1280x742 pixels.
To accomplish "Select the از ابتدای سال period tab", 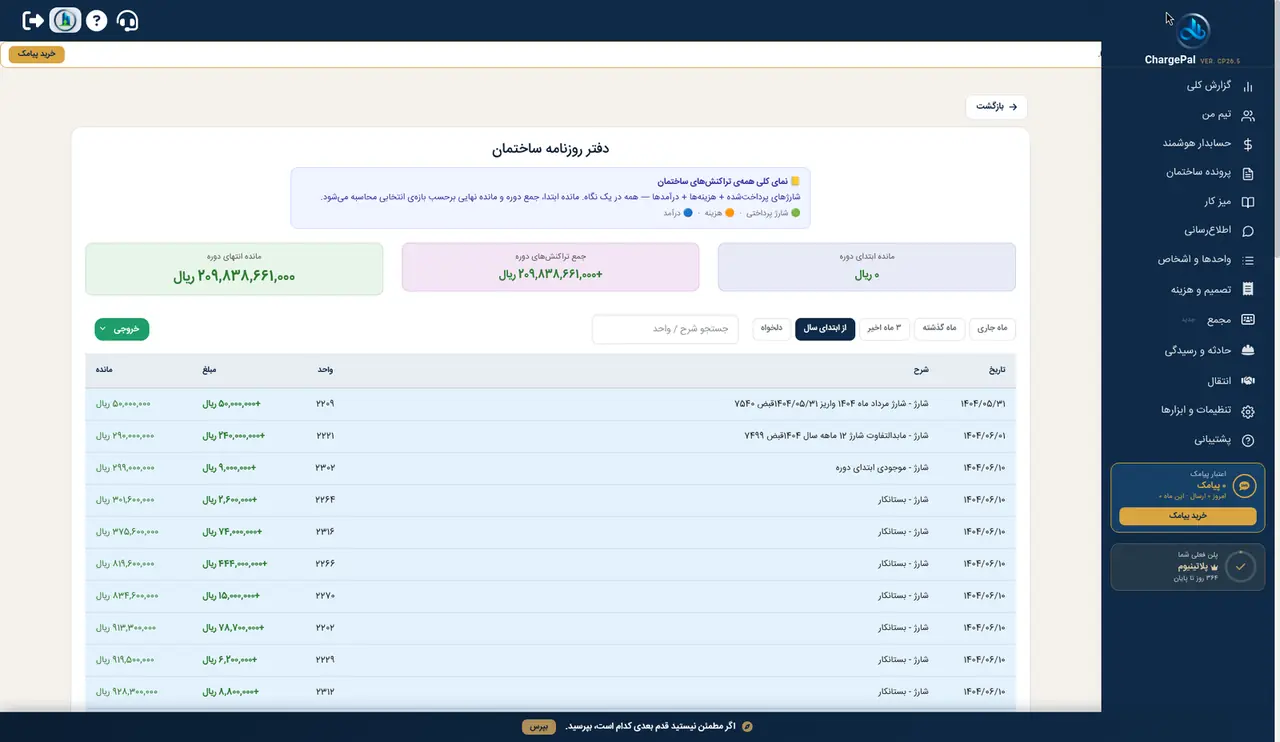I will (825, 328).
